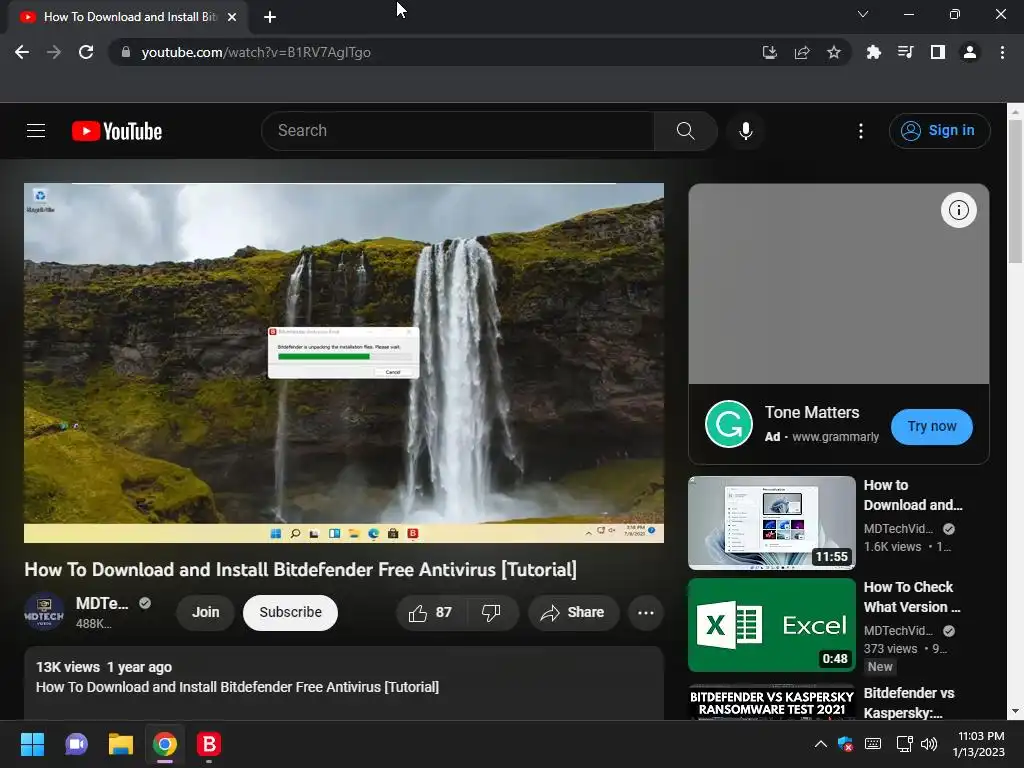Open MDTech channel avatar
The height and width of the screenshot is (768, 1024).
44,612
